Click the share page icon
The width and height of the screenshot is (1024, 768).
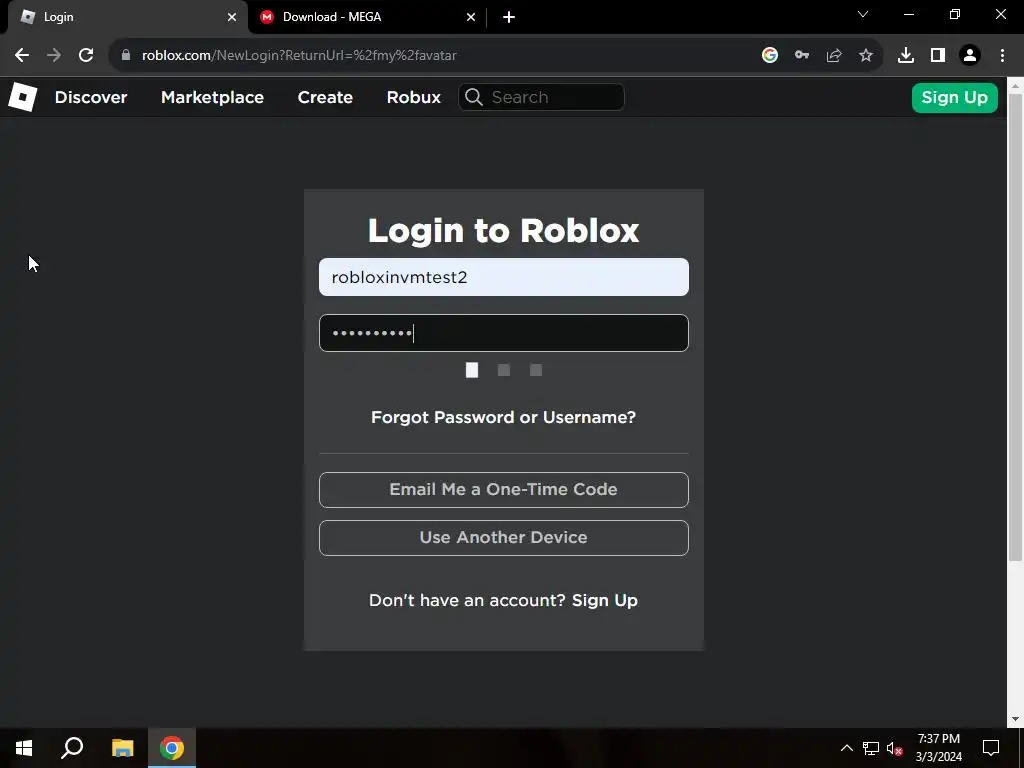click(834, 56)
